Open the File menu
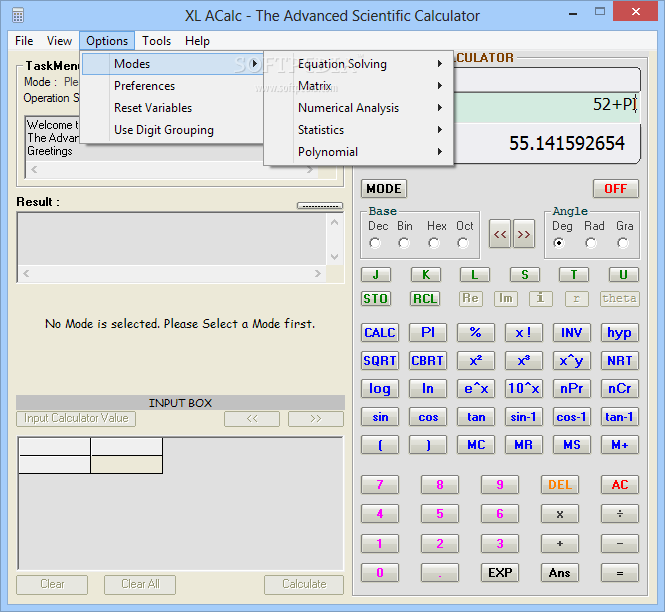The width and height of the screenshot is (665, 612). click(x=24, y=41)
